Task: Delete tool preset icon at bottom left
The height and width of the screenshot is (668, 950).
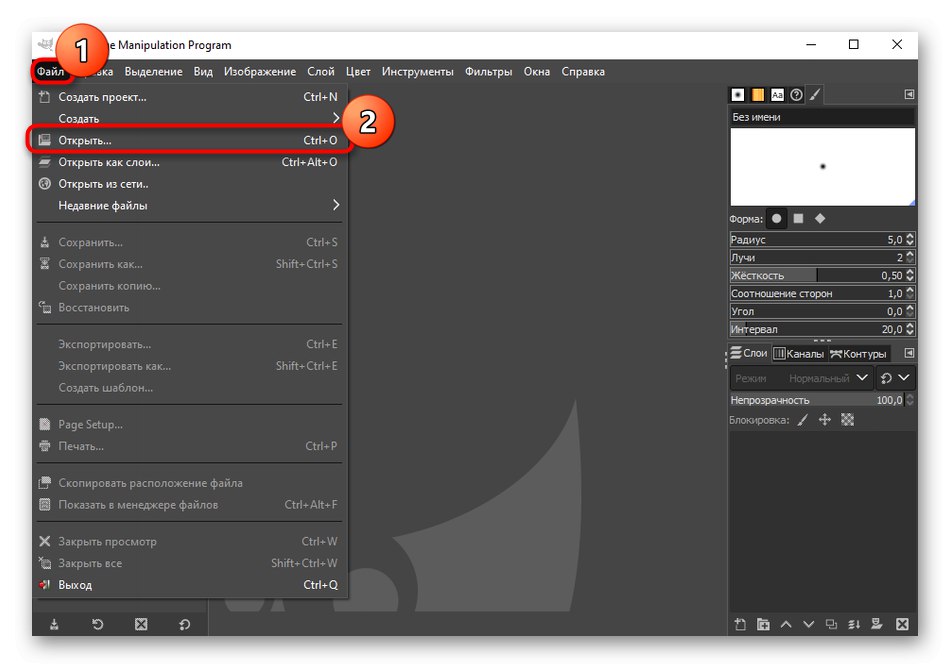Action: (x=141, y=624)
